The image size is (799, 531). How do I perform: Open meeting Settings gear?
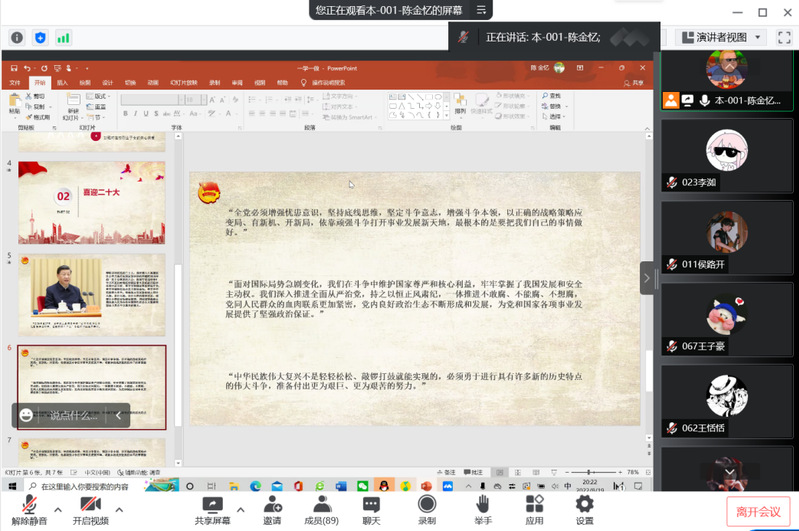(x=584, y=509)
